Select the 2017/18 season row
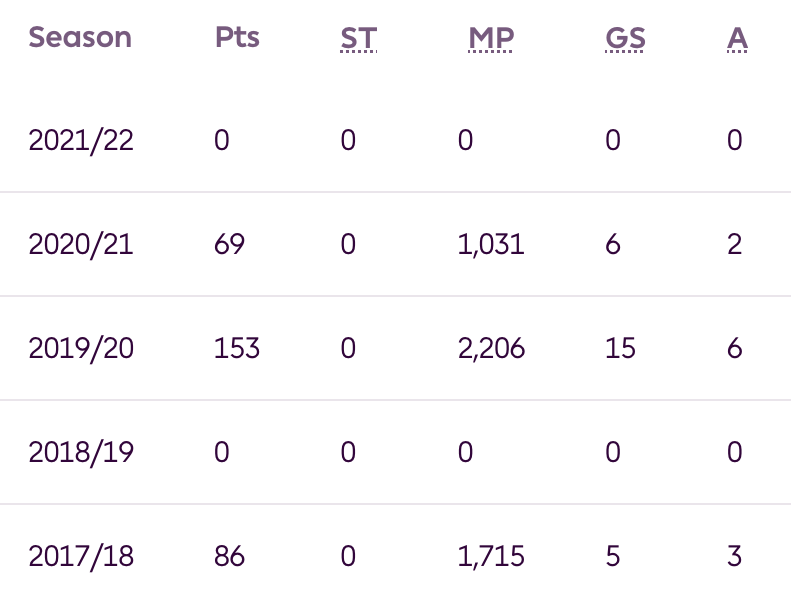Image resolution: width=791 pixels, height=603 pixels. 81,556
